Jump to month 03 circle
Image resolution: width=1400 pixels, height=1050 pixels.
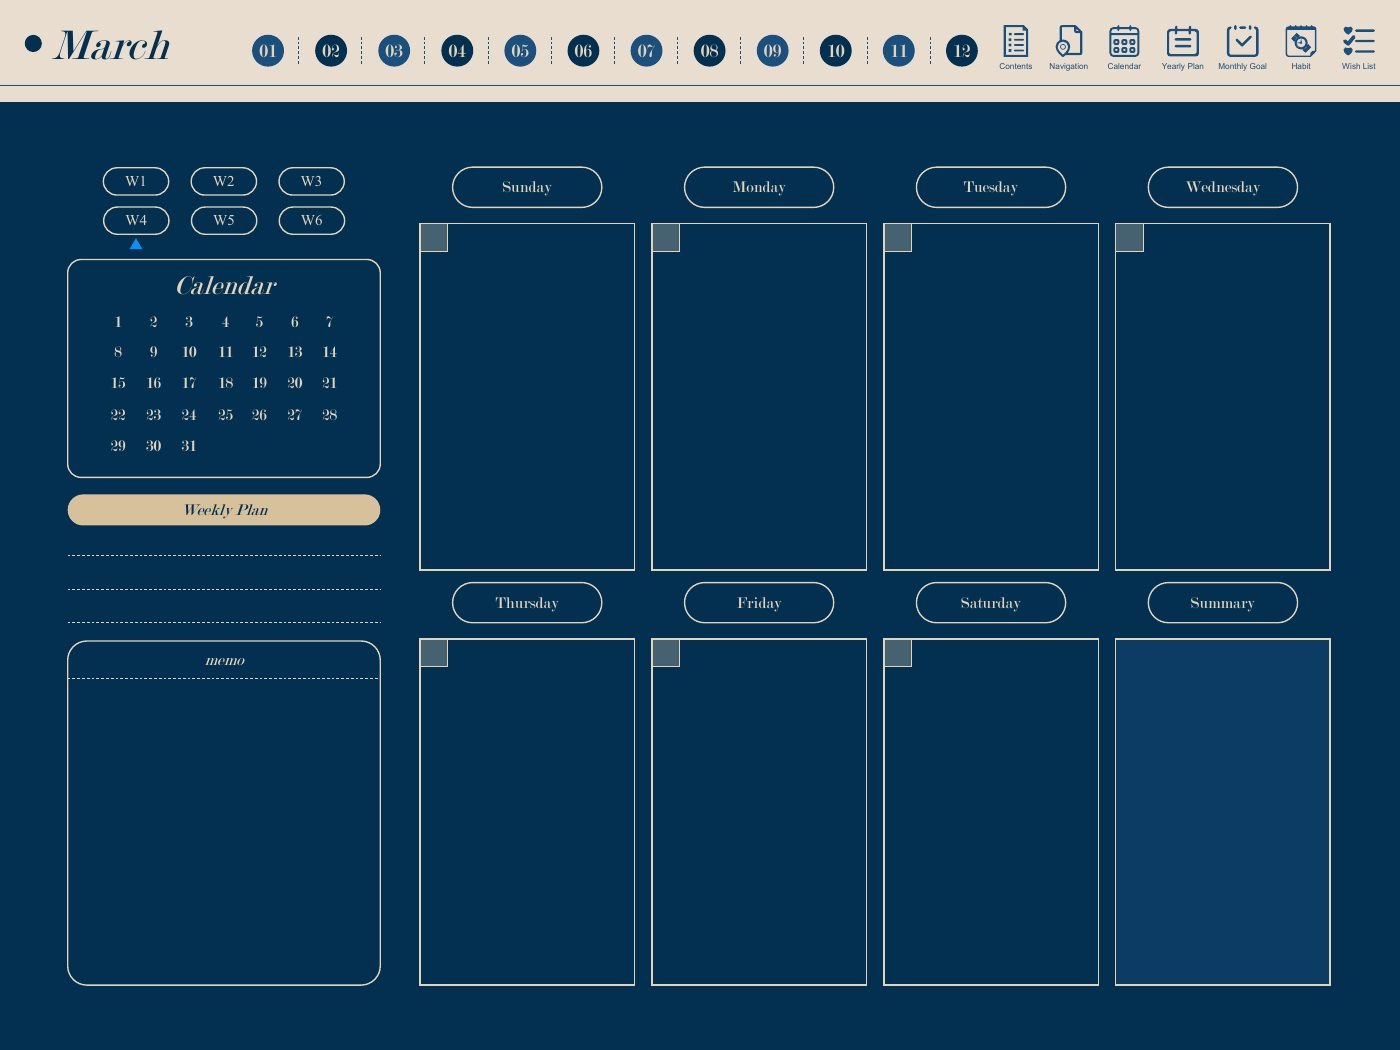(394, 51)
